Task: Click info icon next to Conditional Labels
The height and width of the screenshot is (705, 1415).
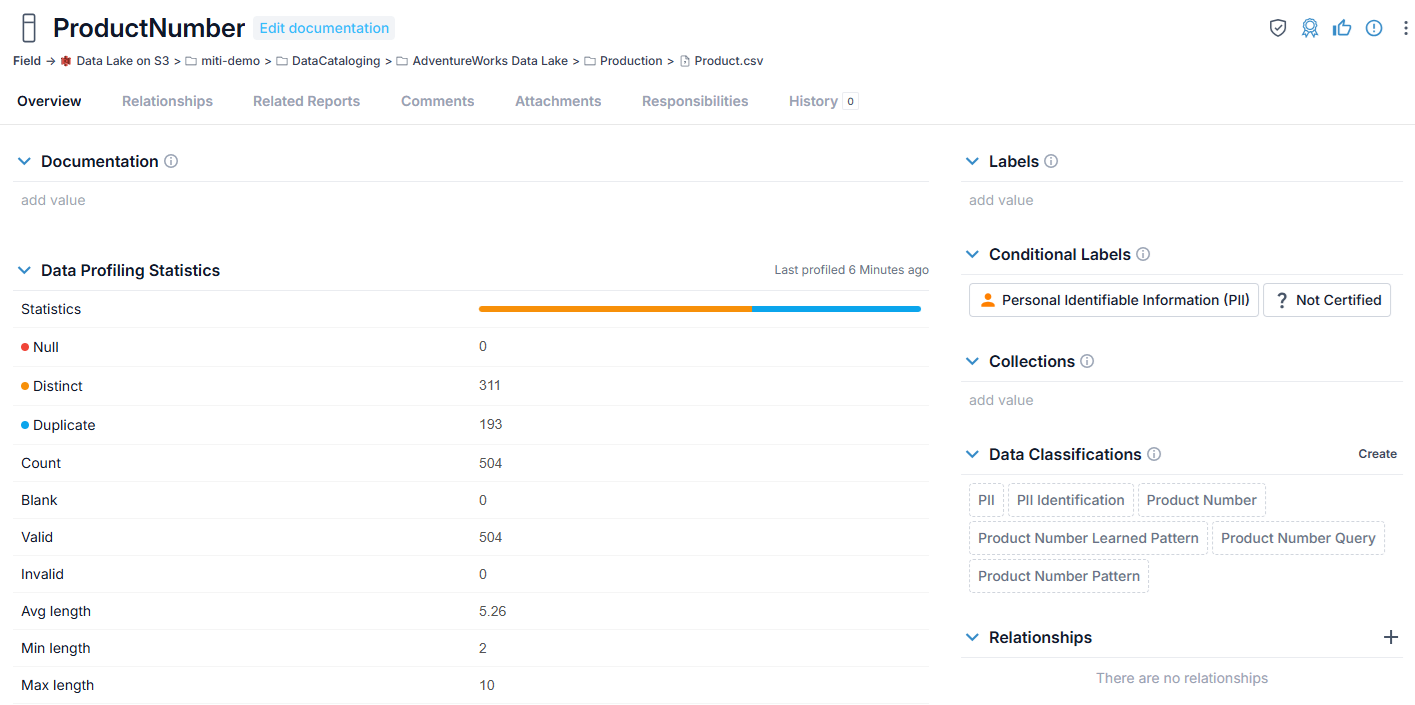Action: (1143, 254)
